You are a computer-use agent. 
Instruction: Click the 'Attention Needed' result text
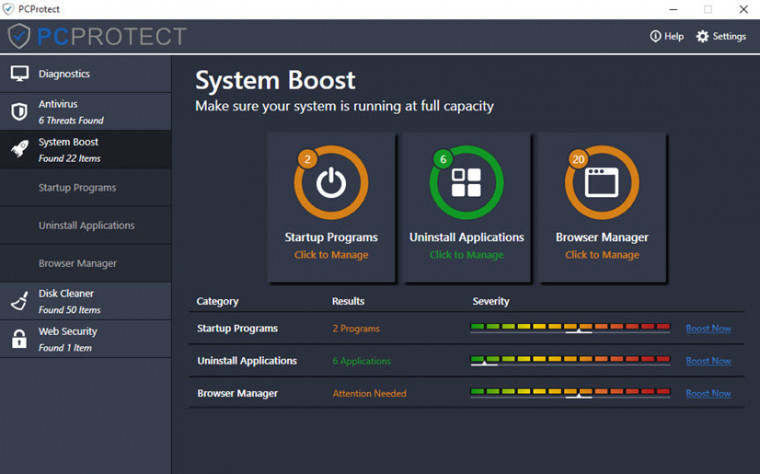(369, 394)
